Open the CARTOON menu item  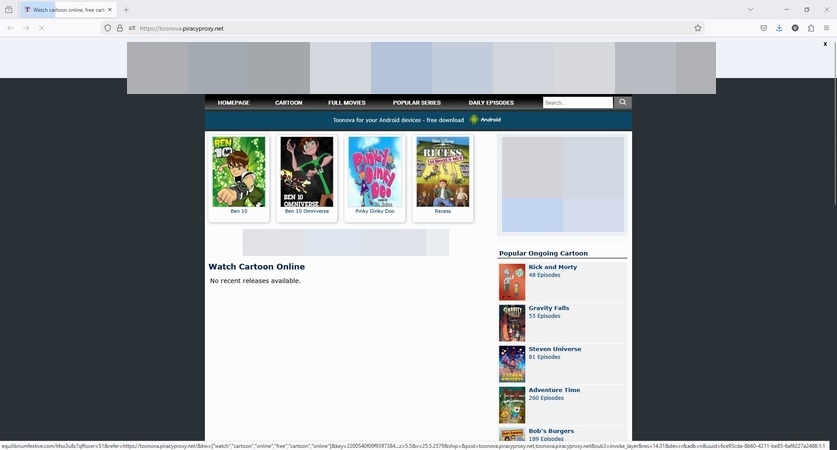289,102
